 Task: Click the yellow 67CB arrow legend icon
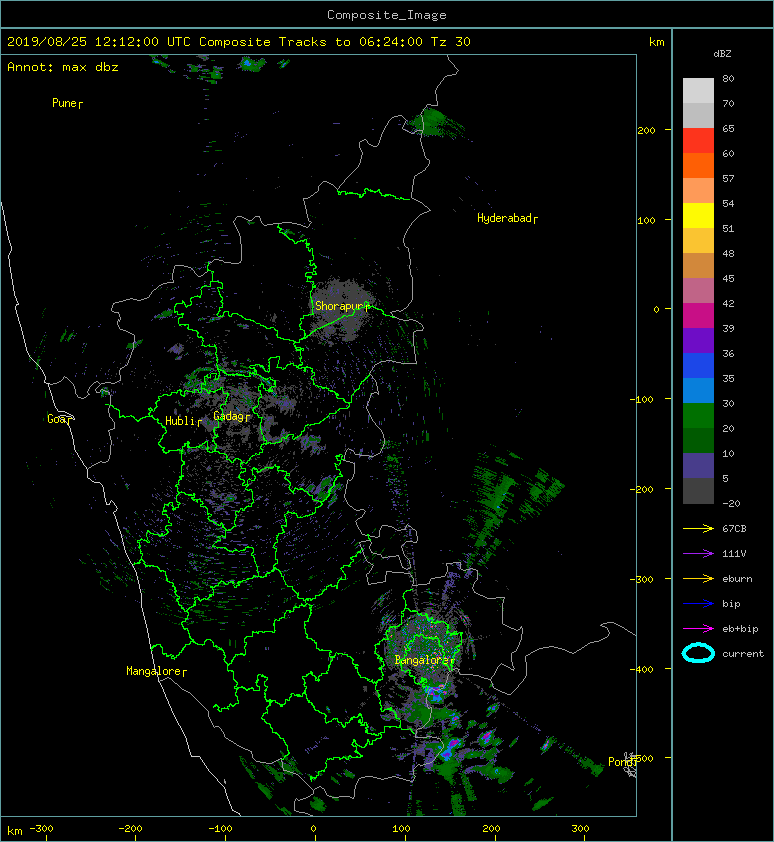tap(698, 528)
